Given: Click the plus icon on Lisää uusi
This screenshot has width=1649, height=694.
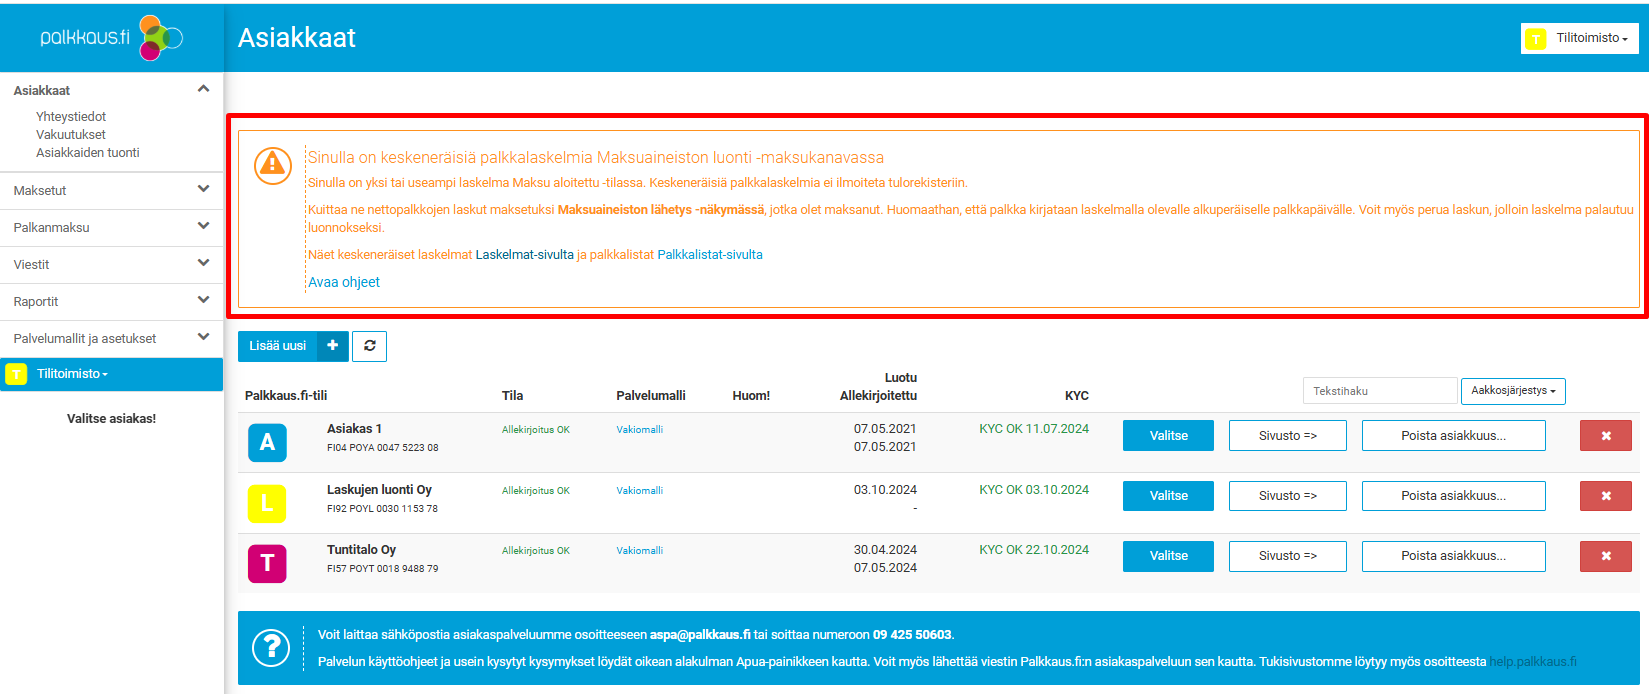Looking at the screenshot, I should tap(333, 346).
